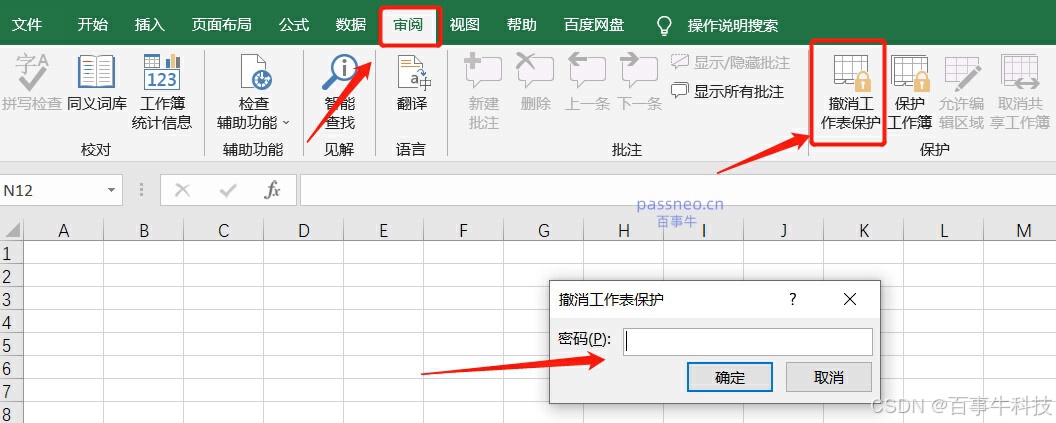Select column C header
This screenshot has width=1056, height=423.
coord(224,231)
